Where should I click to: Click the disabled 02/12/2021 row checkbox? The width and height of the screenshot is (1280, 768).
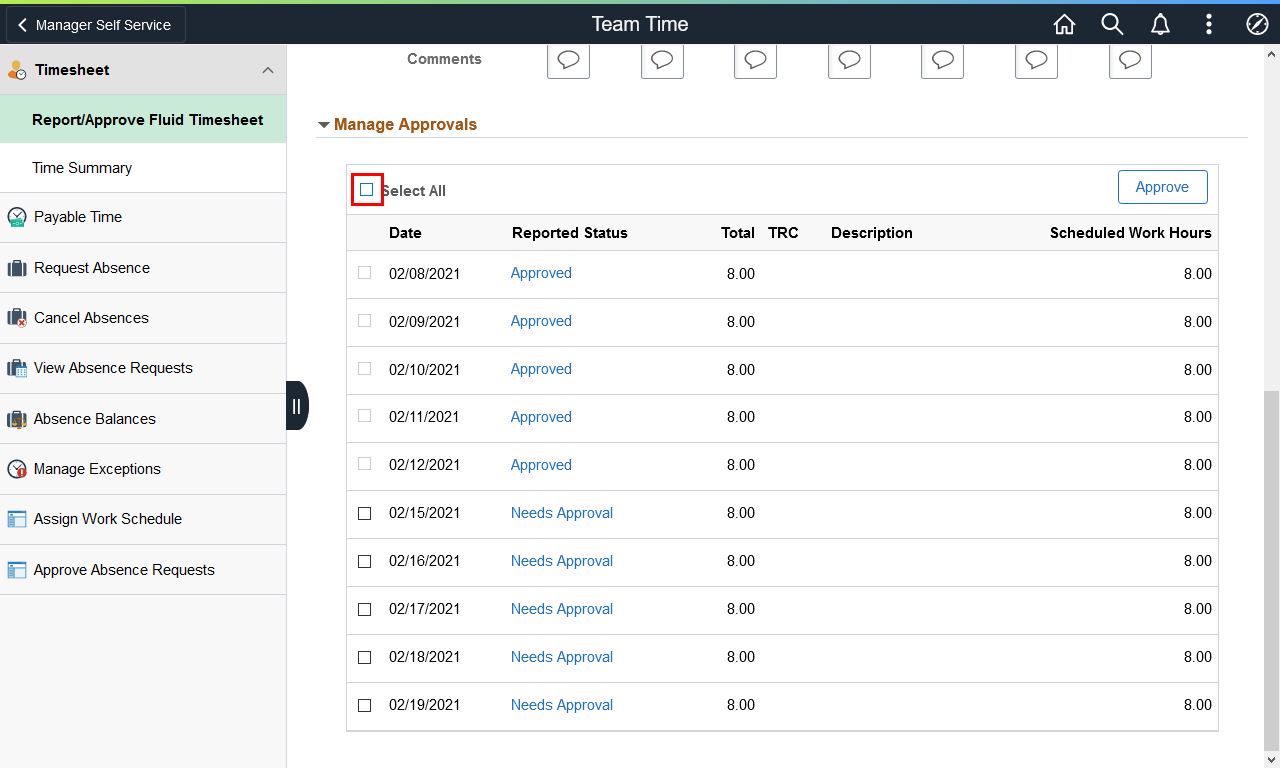[364, 464]
